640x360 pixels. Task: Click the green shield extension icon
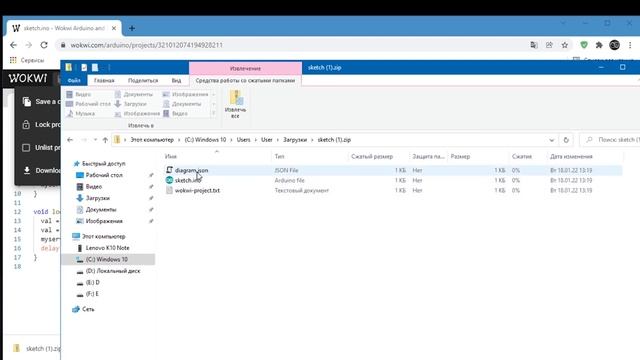coord(584,45)
